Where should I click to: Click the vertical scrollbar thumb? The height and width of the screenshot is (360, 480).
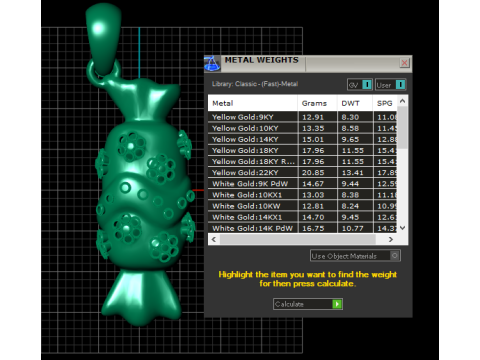[x=403, y=128]
